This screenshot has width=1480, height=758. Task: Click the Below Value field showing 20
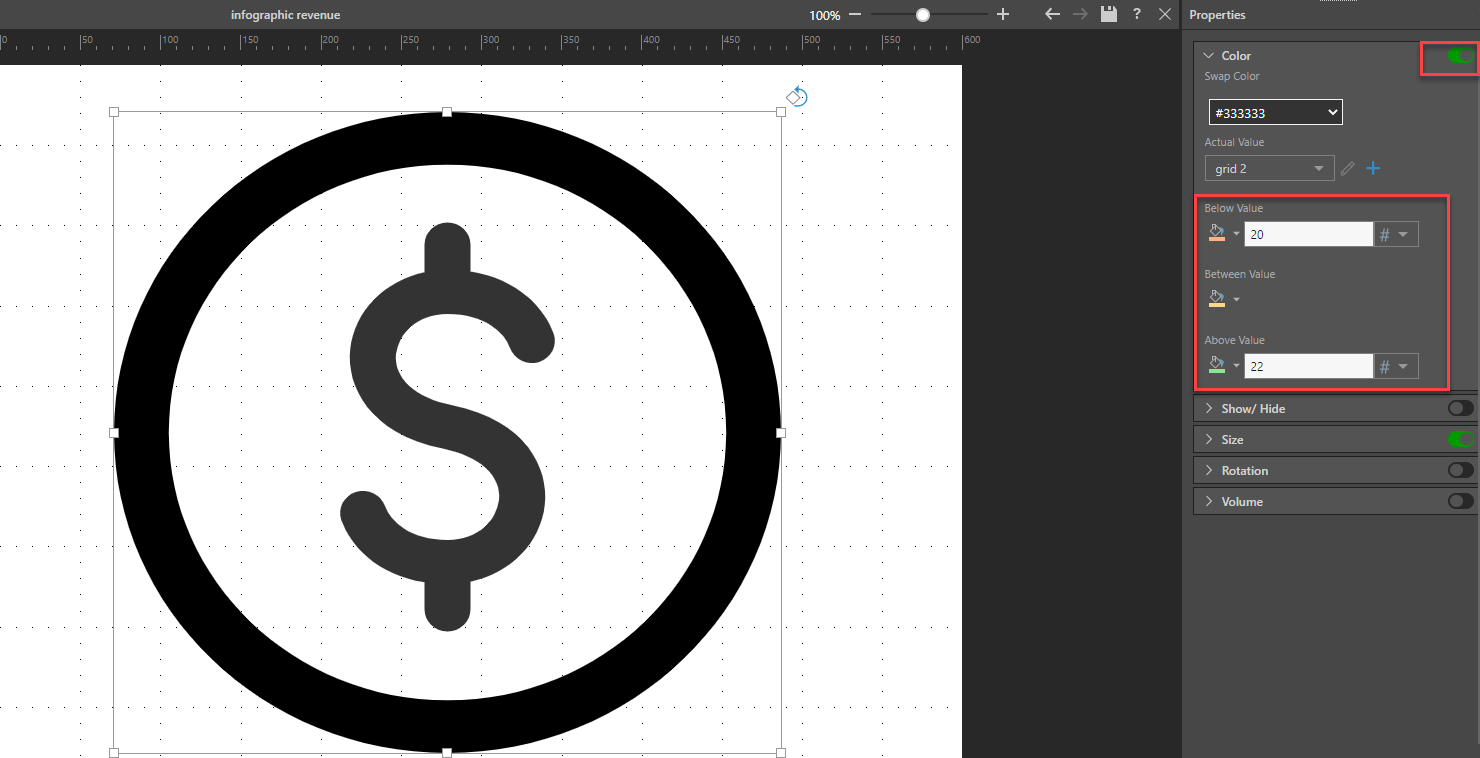pyautogui.click(x=1308, y=234)
